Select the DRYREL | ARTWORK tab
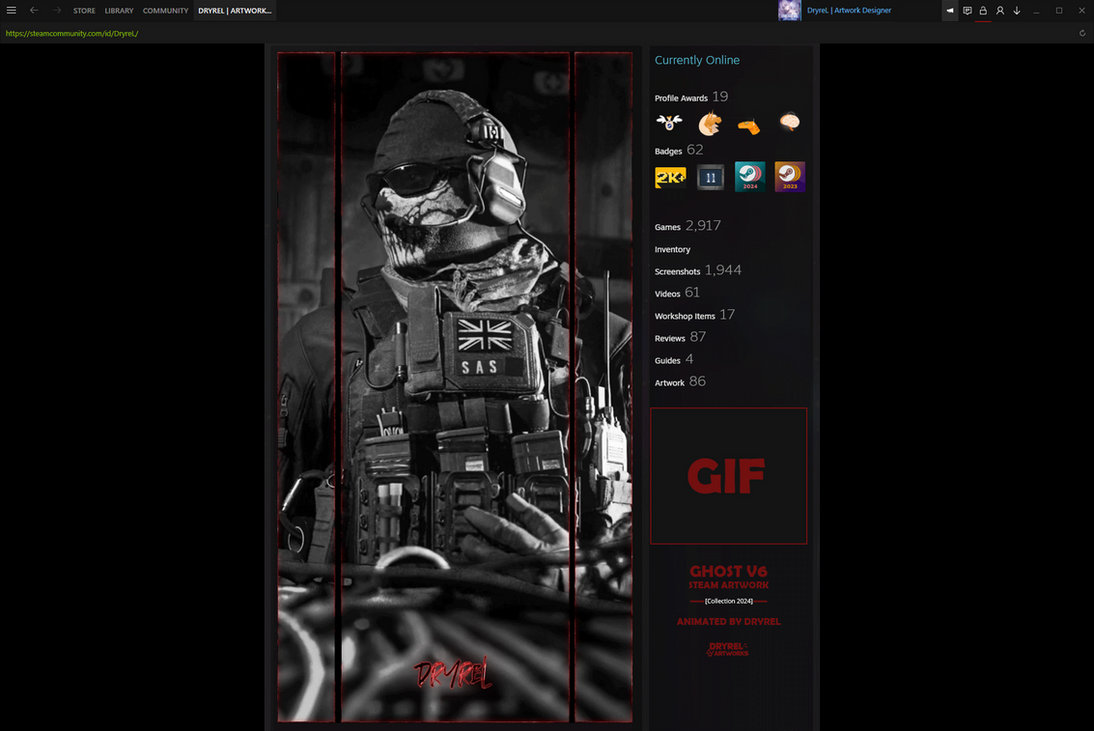 point(234,10)
